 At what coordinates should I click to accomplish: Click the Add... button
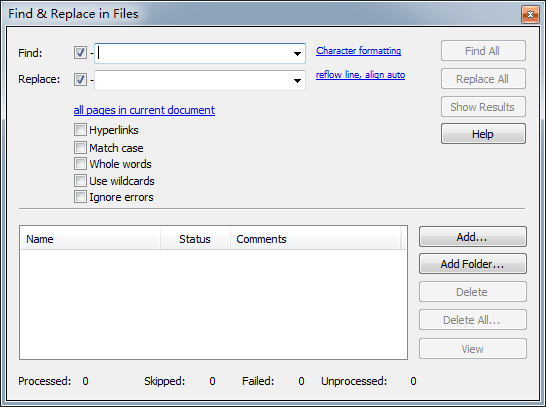point(473,237)
